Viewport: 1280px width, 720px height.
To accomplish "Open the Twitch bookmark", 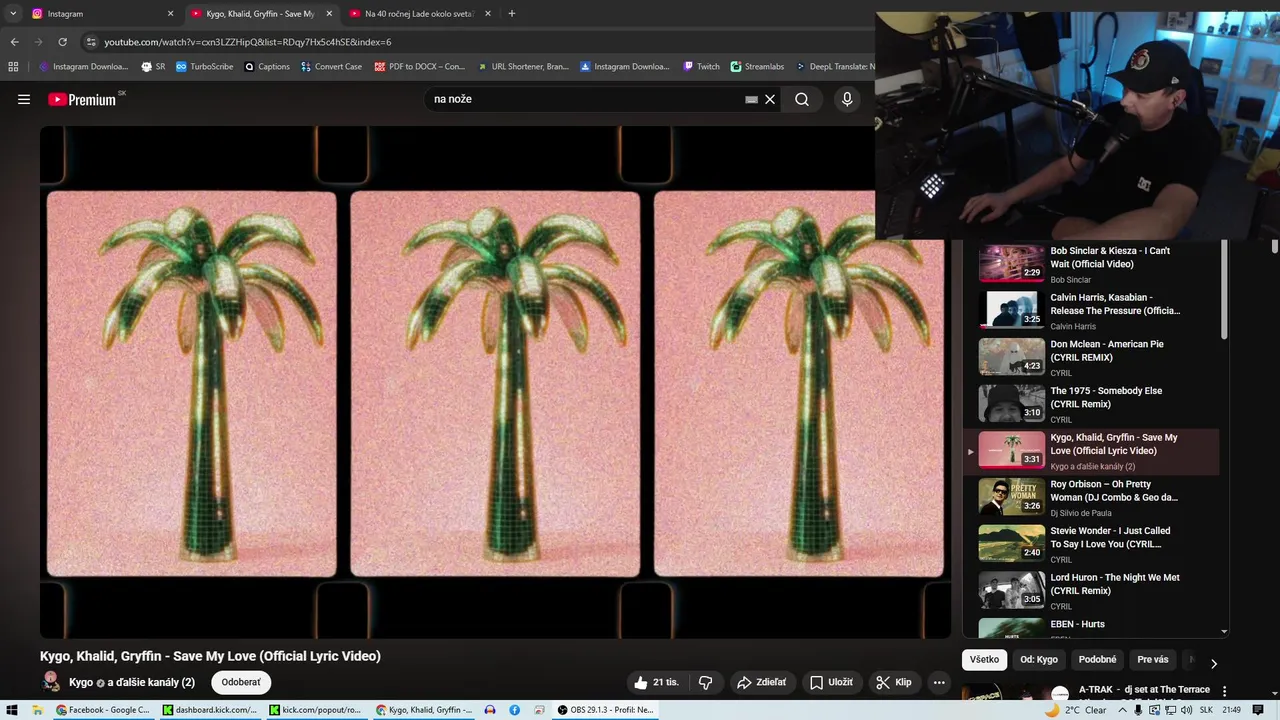I will [701, 67].
